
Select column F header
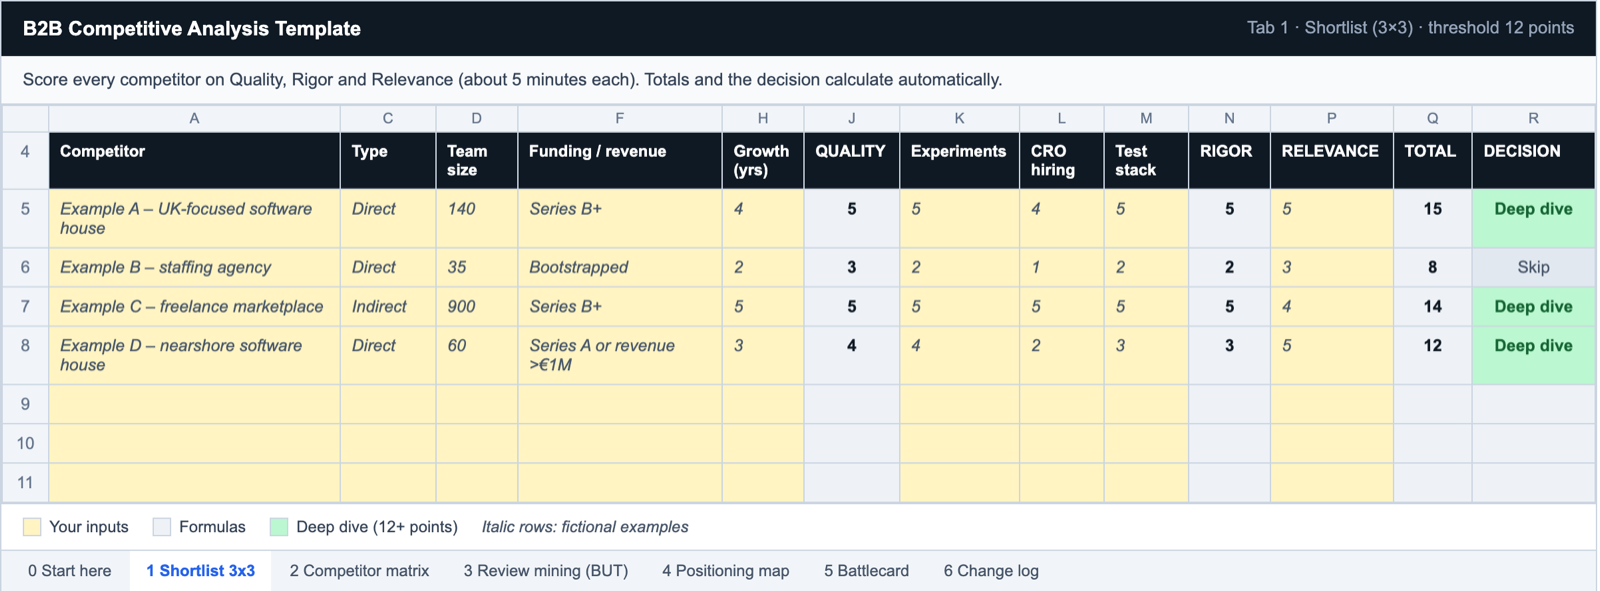pyautogui.click(x=620, y=118)
